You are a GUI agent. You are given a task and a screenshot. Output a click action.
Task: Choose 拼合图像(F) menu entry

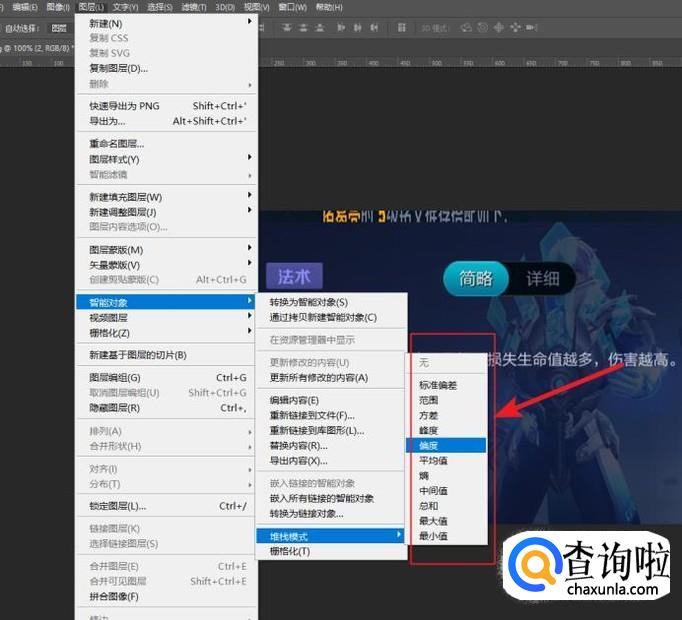pos(166,597)
